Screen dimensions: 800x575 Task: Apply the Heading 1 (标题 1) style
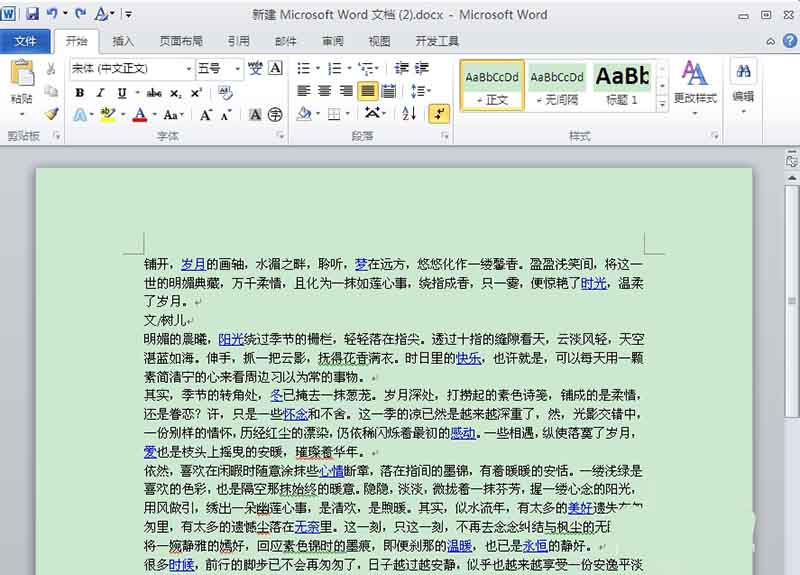[621, 86]
